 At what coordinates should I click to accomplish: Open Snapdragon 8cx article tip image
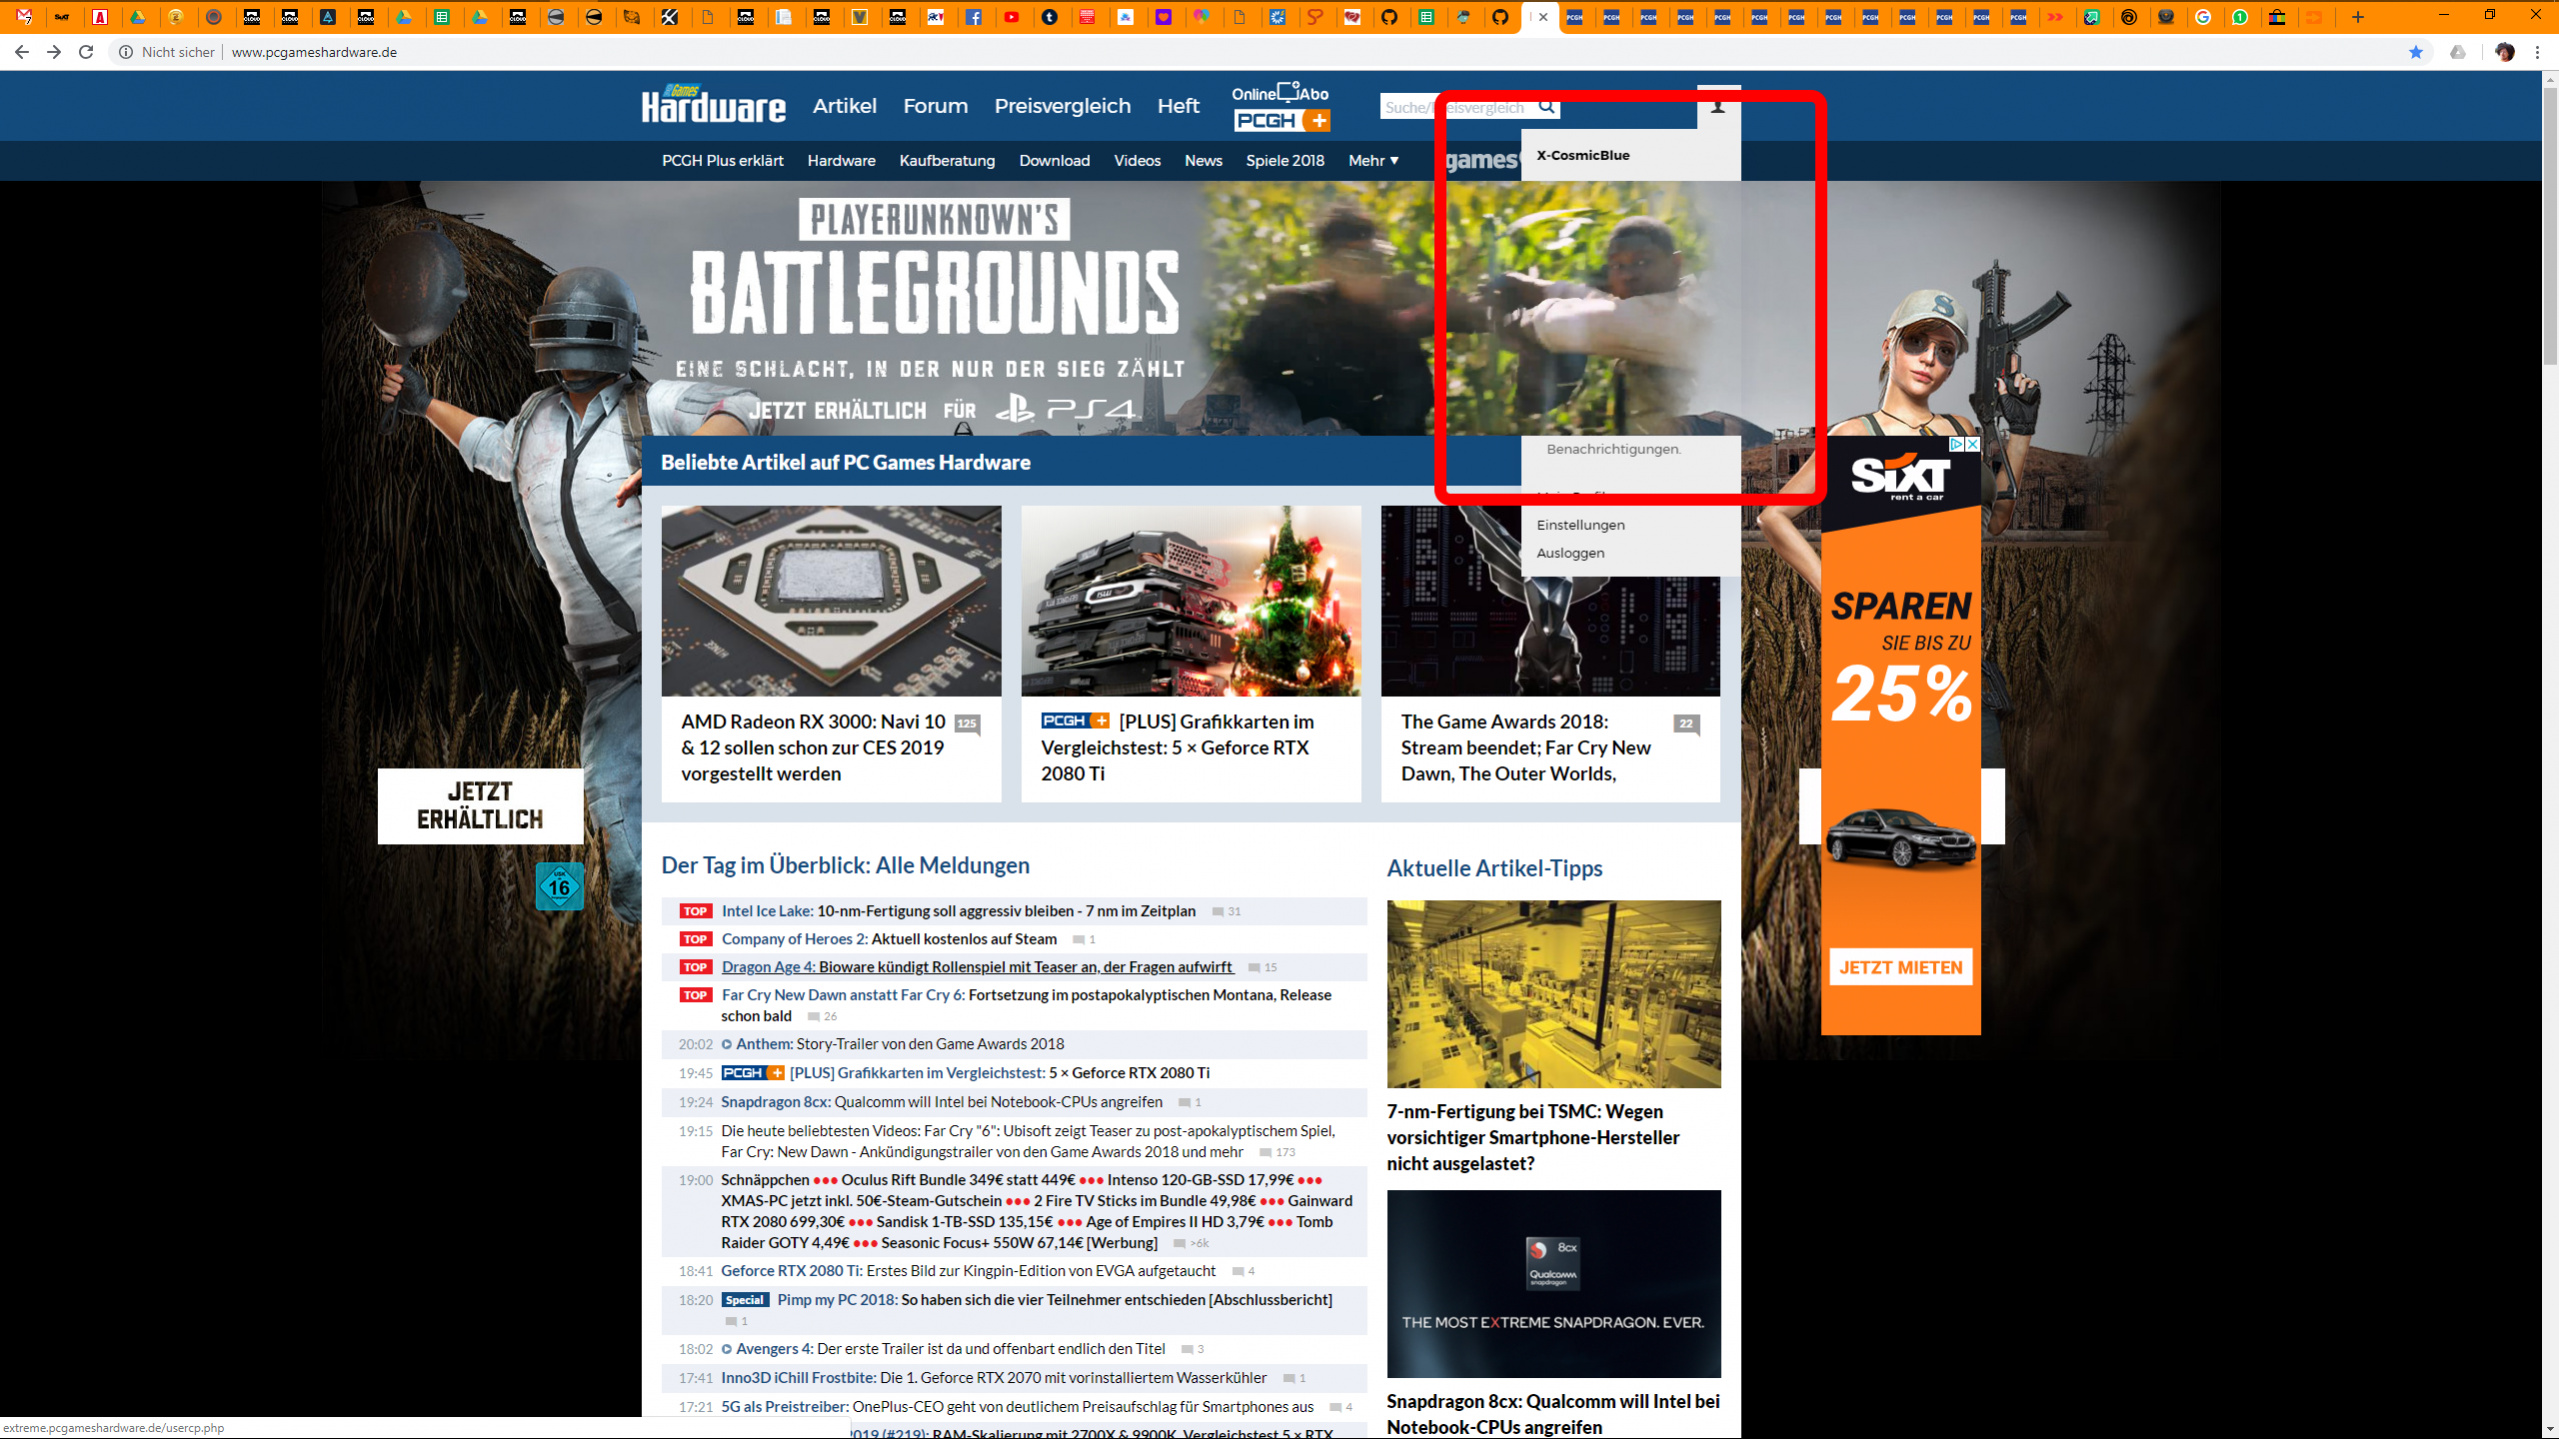(x=1553, y=1284)
